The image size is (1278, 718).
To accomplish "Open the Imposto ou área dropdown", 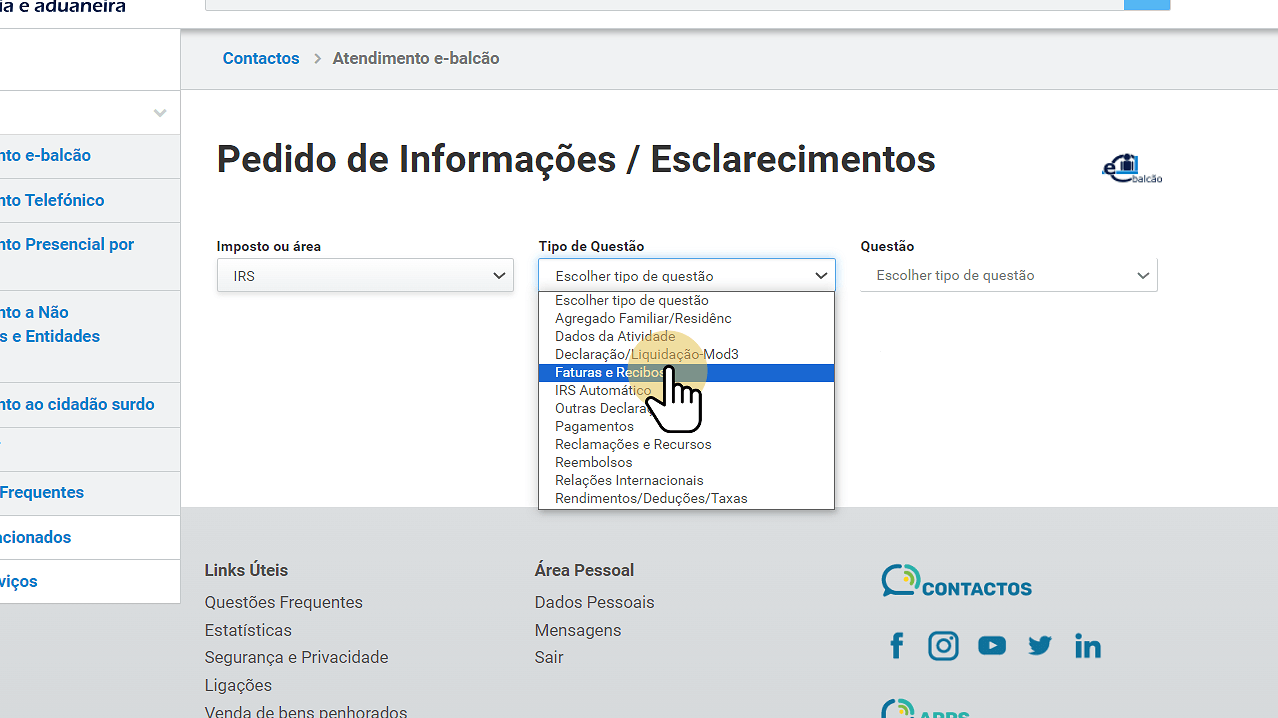I will tap(365, 276).
